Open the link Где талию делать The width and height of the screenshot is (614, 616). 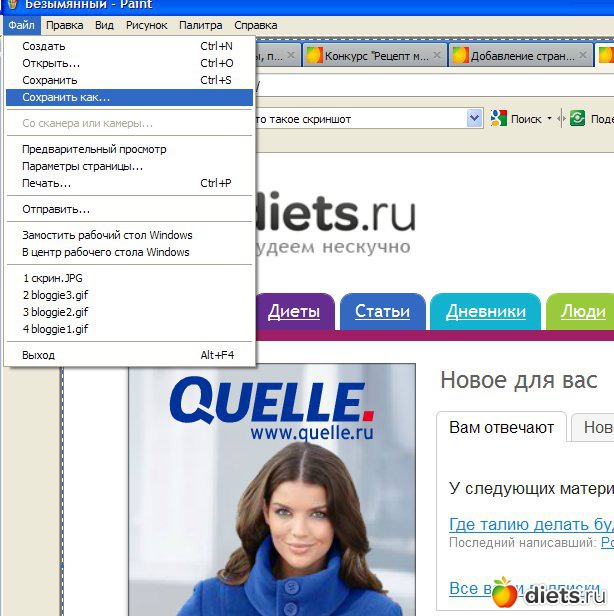click(530, 524)
